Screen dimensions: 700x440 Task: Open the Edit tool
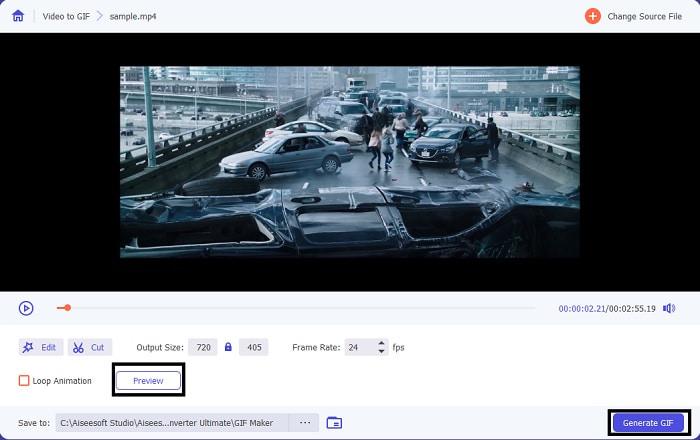(41, 347)
